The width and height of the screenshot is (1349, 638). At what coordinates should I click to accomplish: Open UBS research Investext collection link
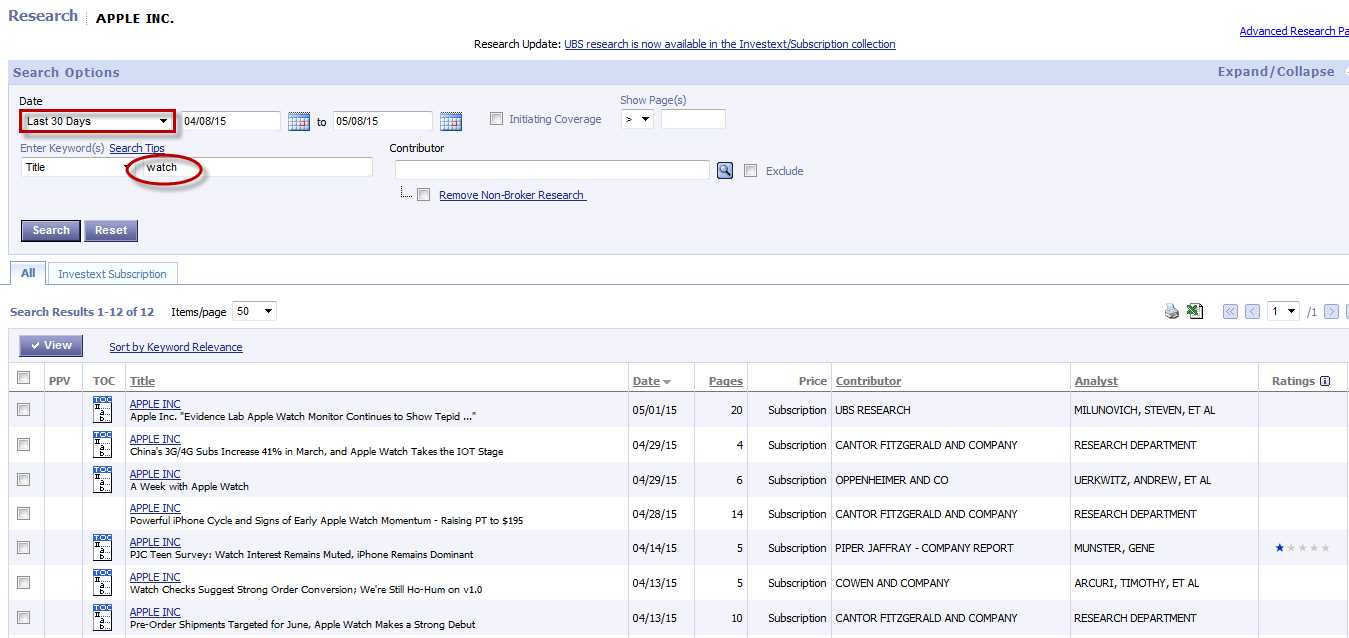coord(730,44)
